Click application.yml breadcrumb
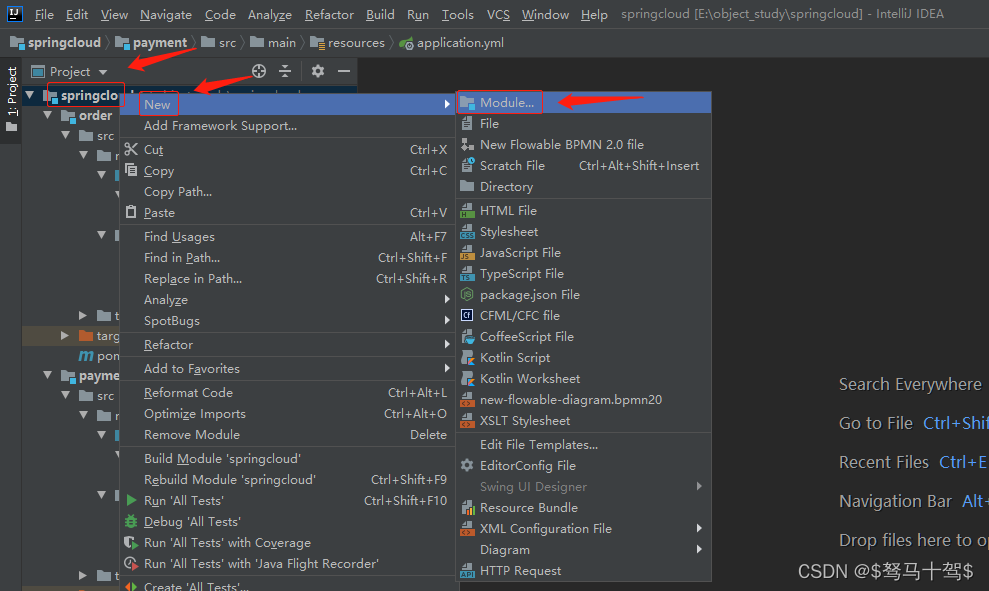The image size is (989, 591). click(452, 43)
